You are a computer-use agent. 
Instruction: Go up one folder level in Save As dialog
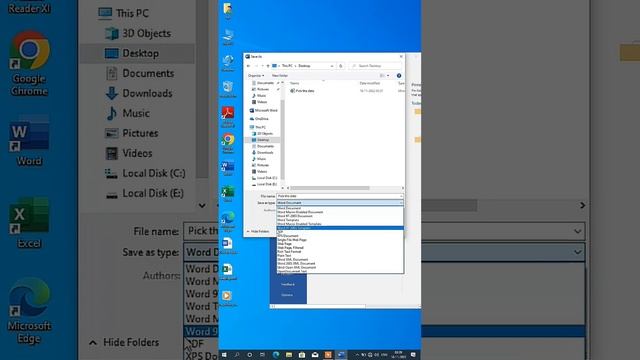(268, 66)
